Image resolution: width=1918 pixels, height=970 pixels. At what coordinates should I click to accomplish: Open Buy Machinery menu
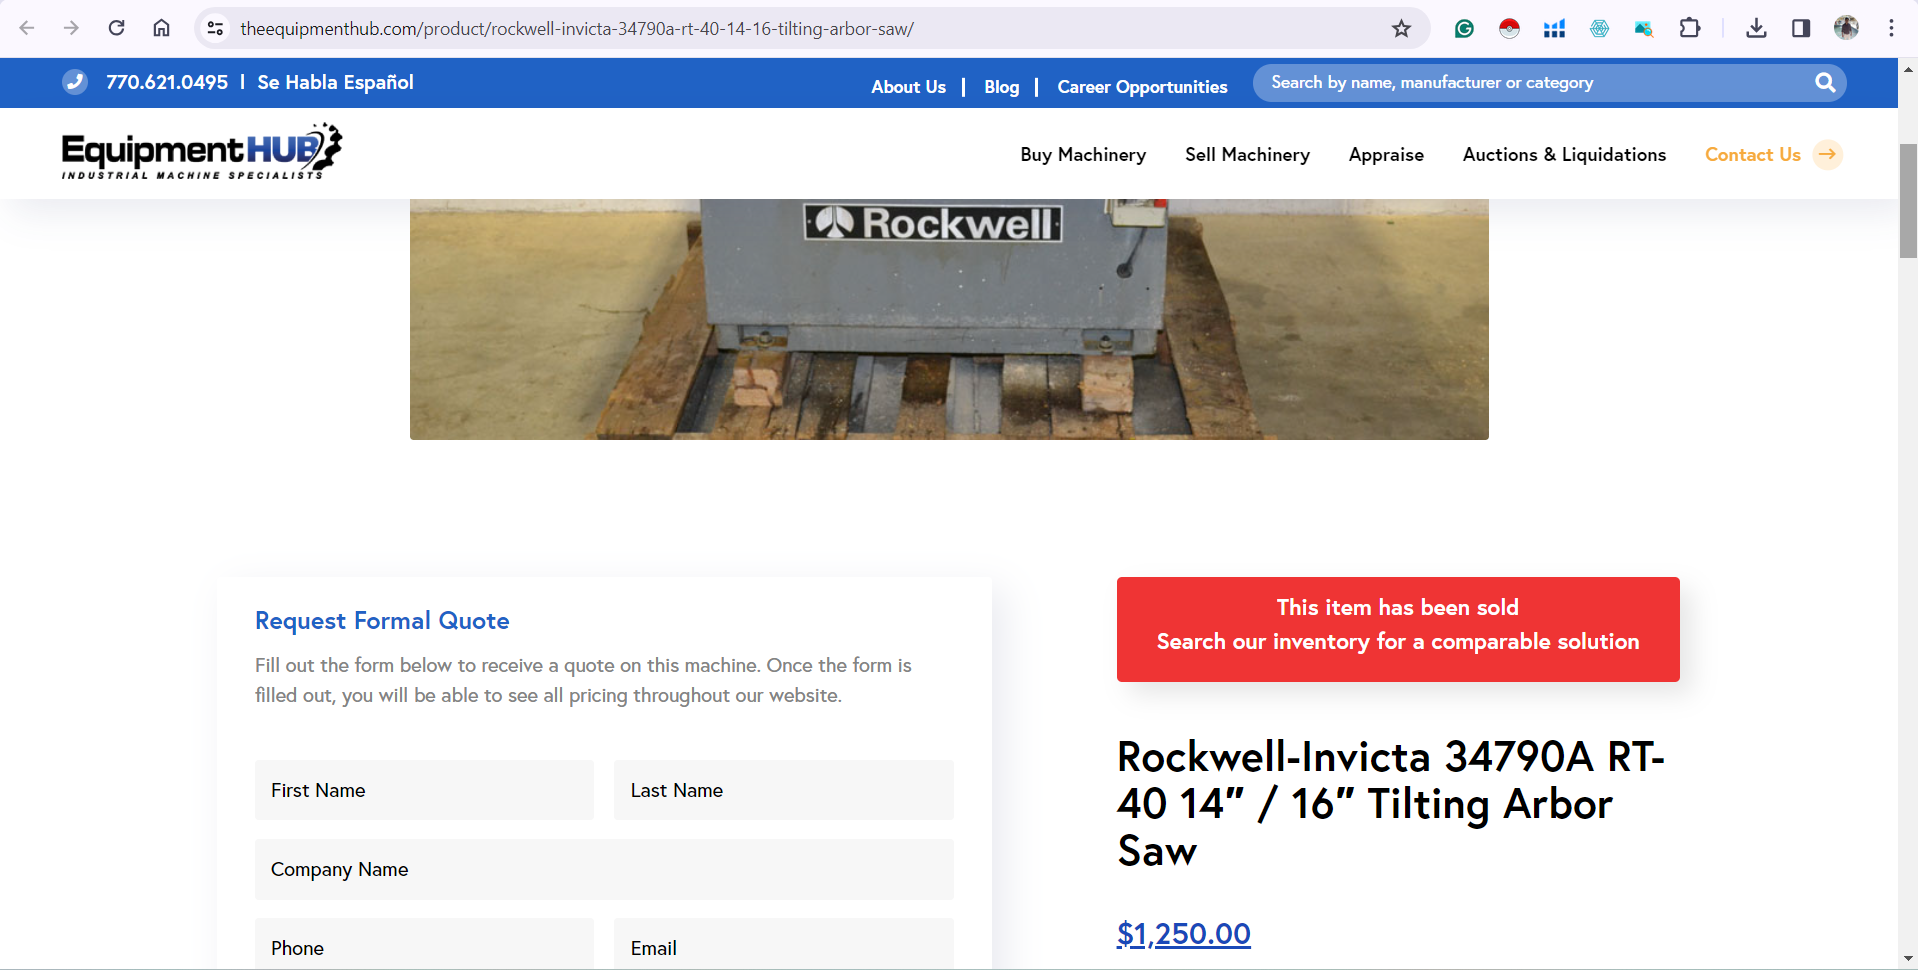1083,155
